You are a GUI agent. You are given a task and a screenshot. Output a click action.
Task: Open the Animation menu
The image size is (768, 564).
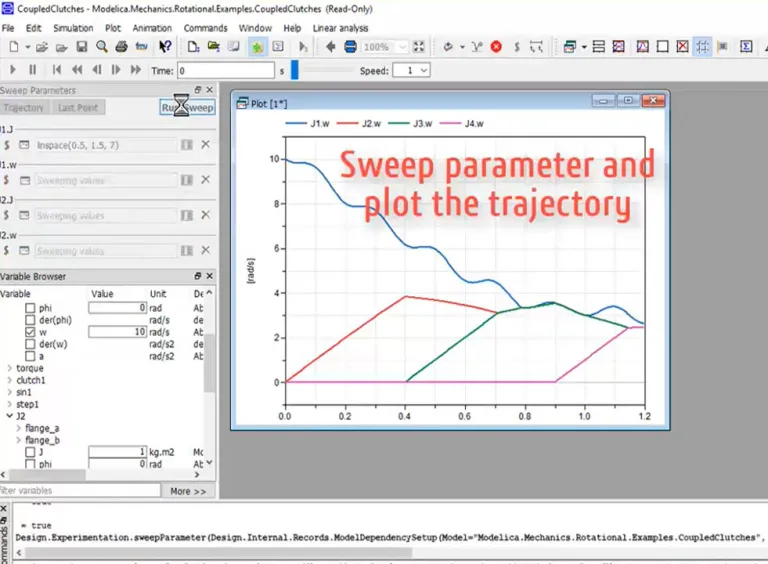[152, 28]
